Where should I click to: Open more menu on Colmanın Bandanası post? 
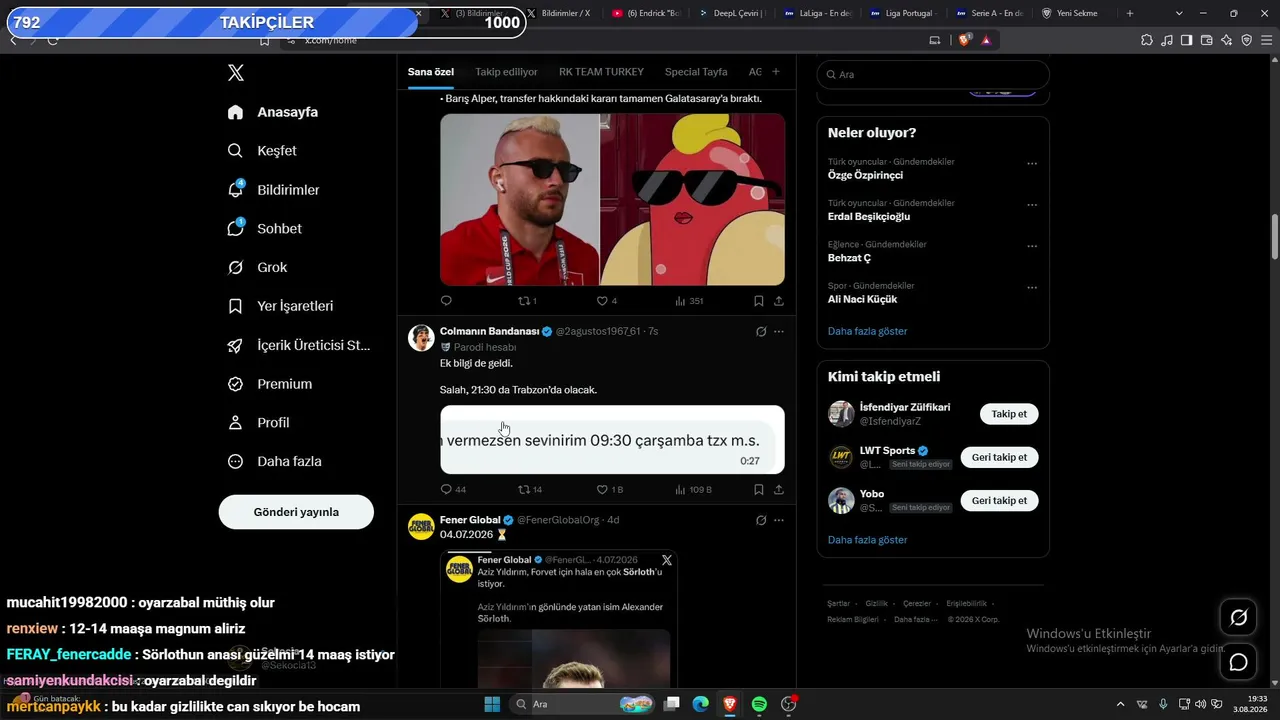779,331
